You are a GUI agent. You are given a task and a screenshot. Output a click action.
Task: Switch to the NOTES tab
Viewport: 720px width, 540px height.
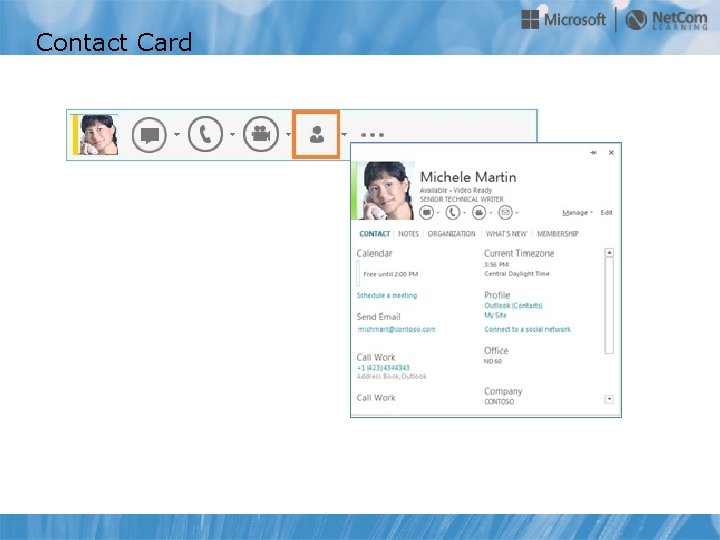(x=408, y=234)
